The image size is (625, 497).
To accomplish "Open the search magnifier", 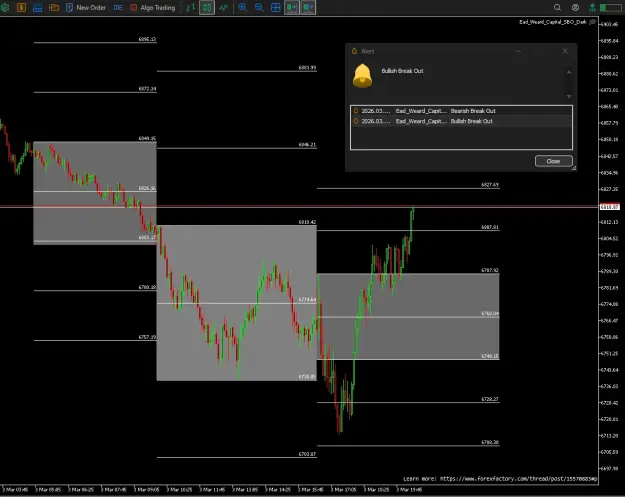I will pos(557,7).
